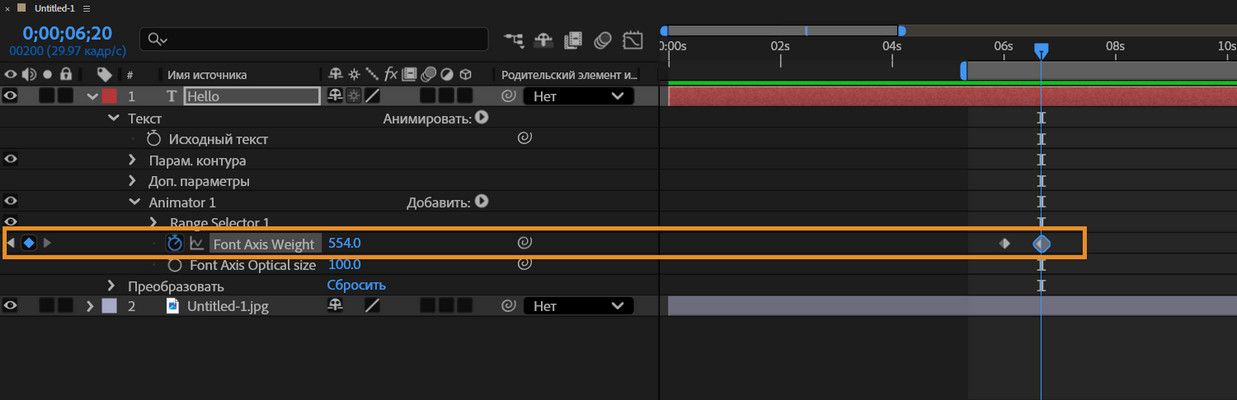Toggle visibility of Untitled-1.jpg layer
Image resolution: width=1237 pixels, height=400 pixels.
pos(11,306)
